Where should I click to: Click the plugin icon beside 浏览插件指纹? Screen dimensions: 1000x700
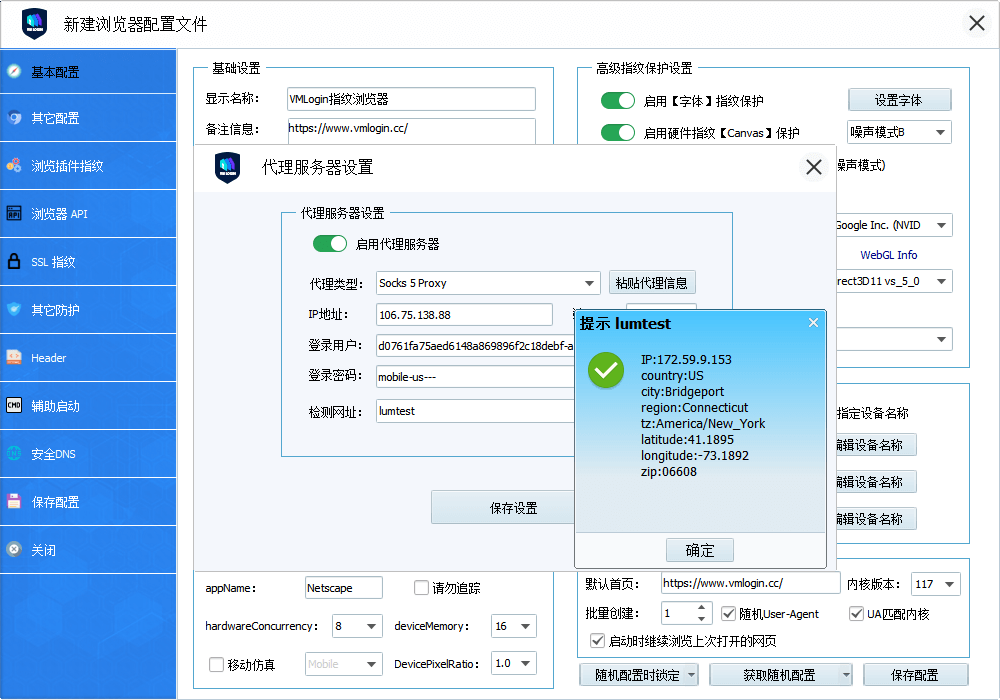pyautogui.click(x=14, y=166)
